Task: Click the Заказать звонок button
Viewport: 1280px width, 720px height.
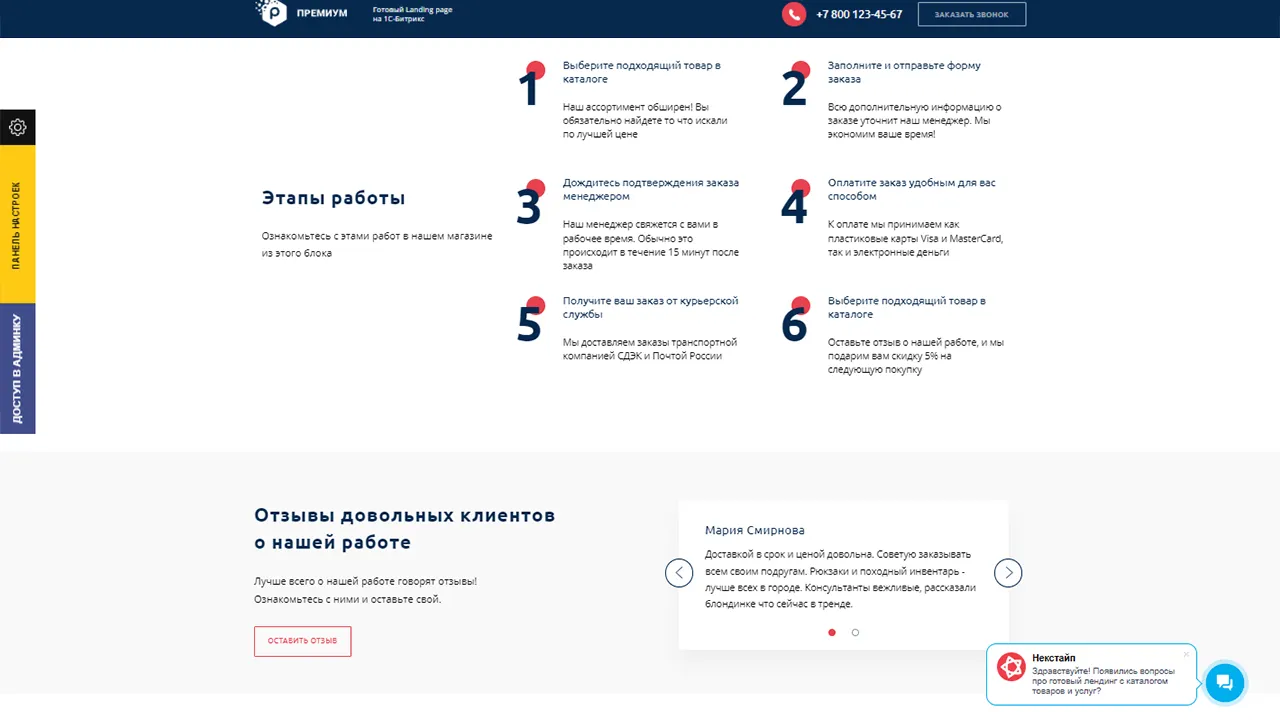Action: (972, 14)
